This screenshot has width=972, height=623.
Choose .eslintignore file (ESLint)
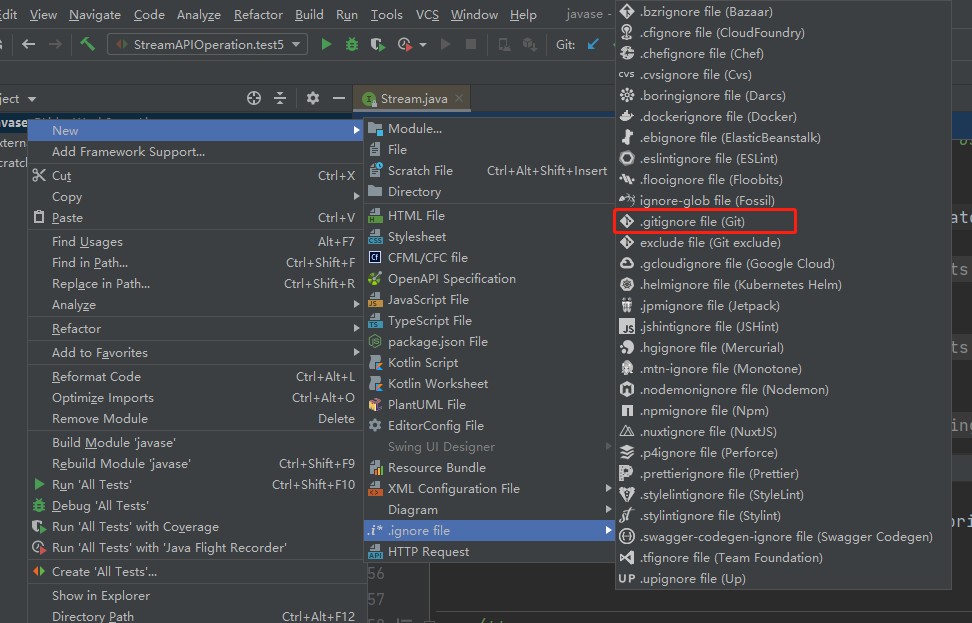tap(783, 159)
